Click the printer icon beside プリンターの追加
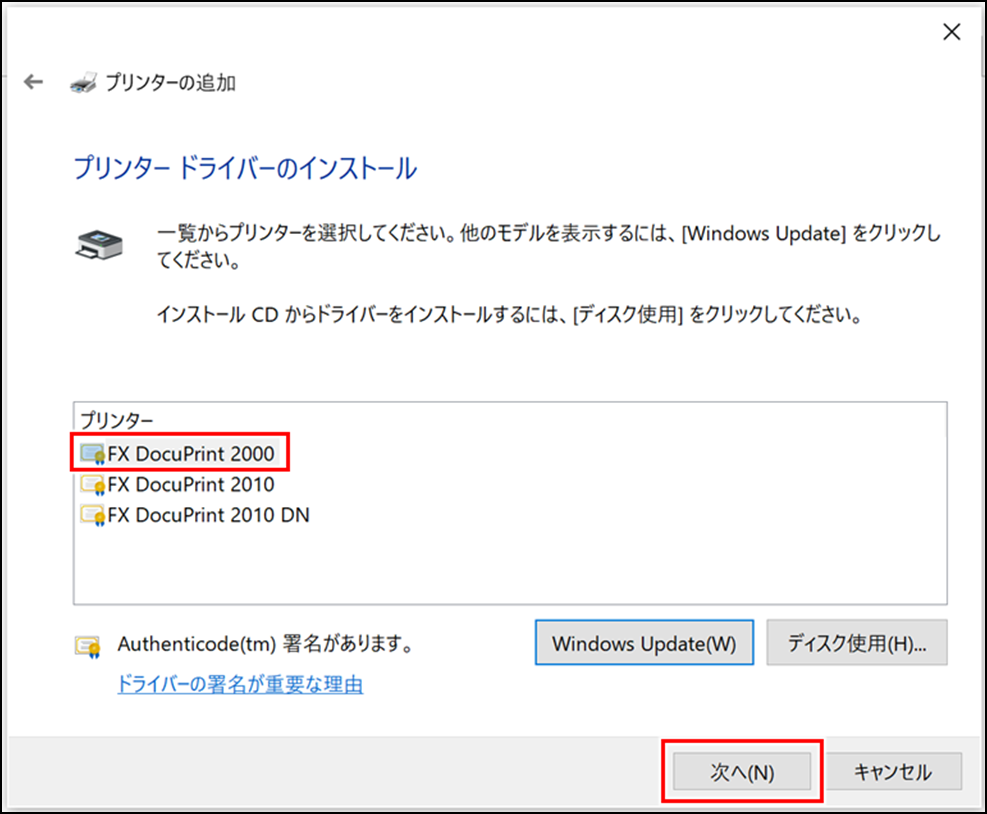The width and height of the screenshot is (987, 814). point(84,82)
